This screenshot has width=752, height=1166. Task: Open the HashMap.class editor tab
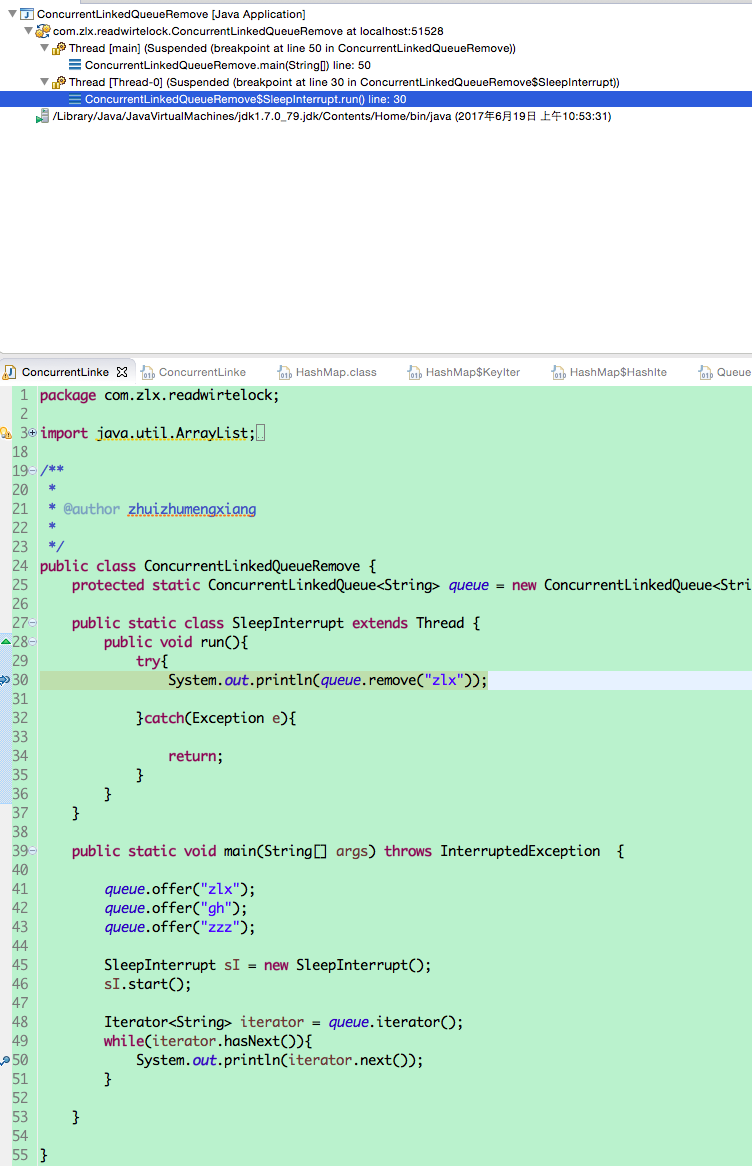pyautogui.click(x=335, y=372)
